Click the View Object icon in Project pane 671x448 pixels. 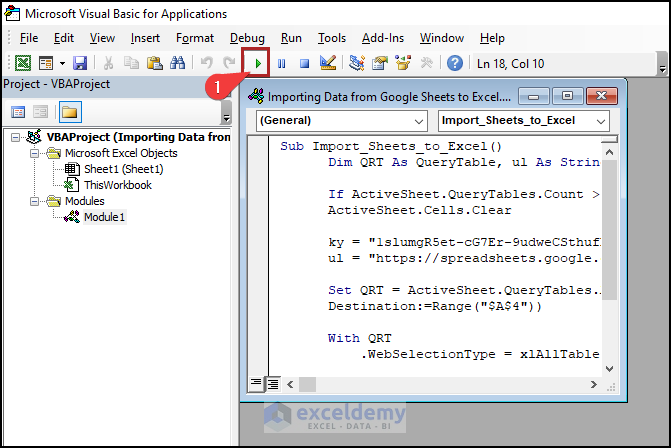point(41,113)
